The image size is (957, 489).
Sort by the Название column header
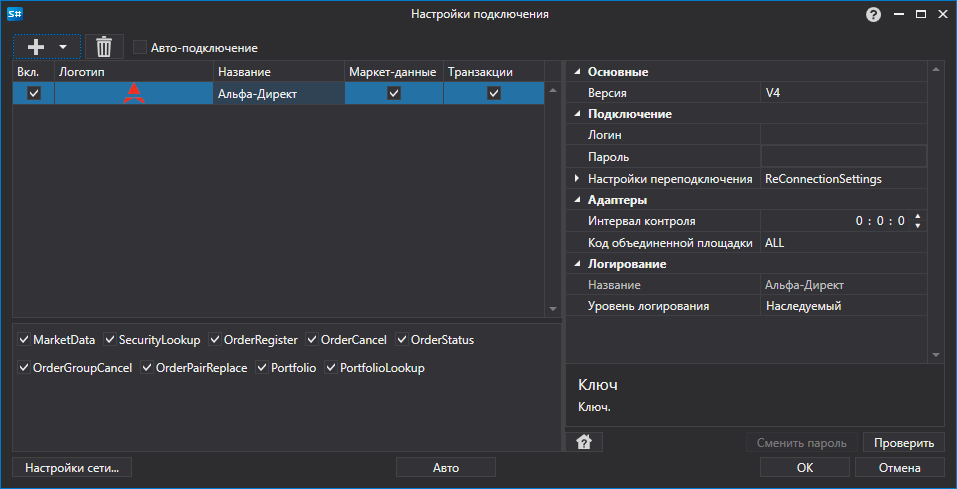(279, 72)
